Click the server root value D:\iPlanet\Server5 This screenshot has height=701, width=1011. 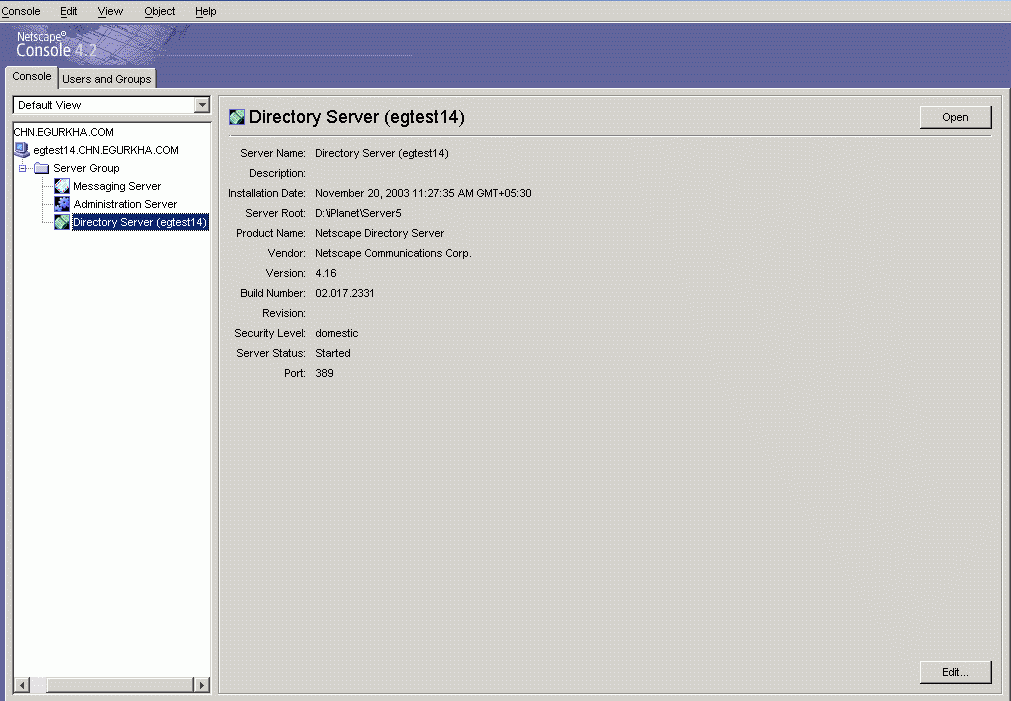click(358, 213)
